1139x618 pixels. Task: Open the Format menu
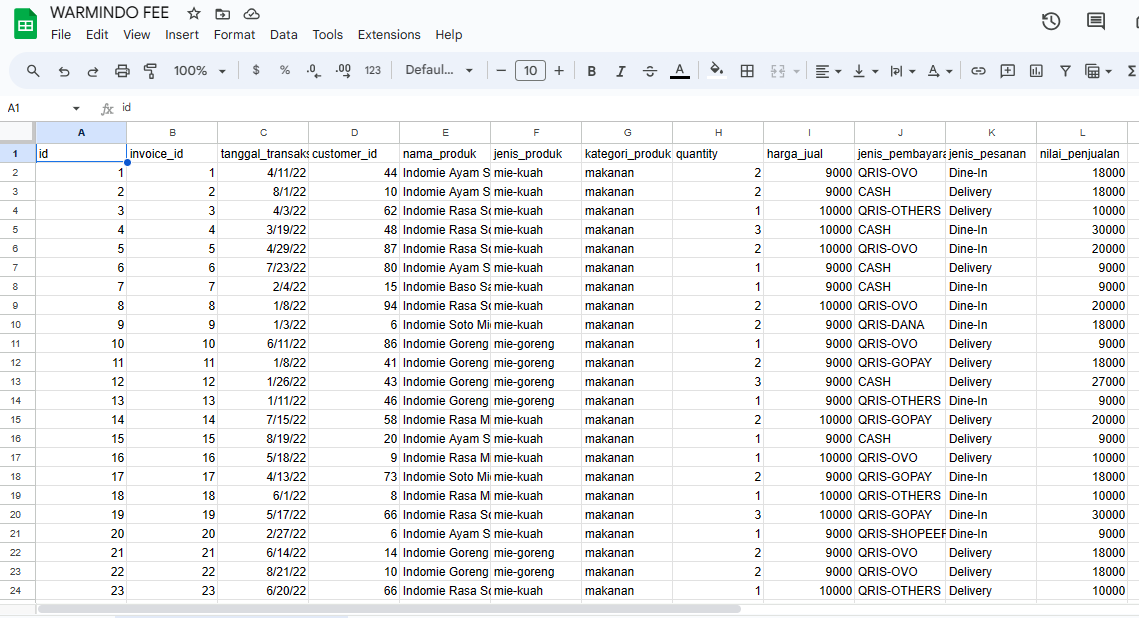click(x=234, y=34)
